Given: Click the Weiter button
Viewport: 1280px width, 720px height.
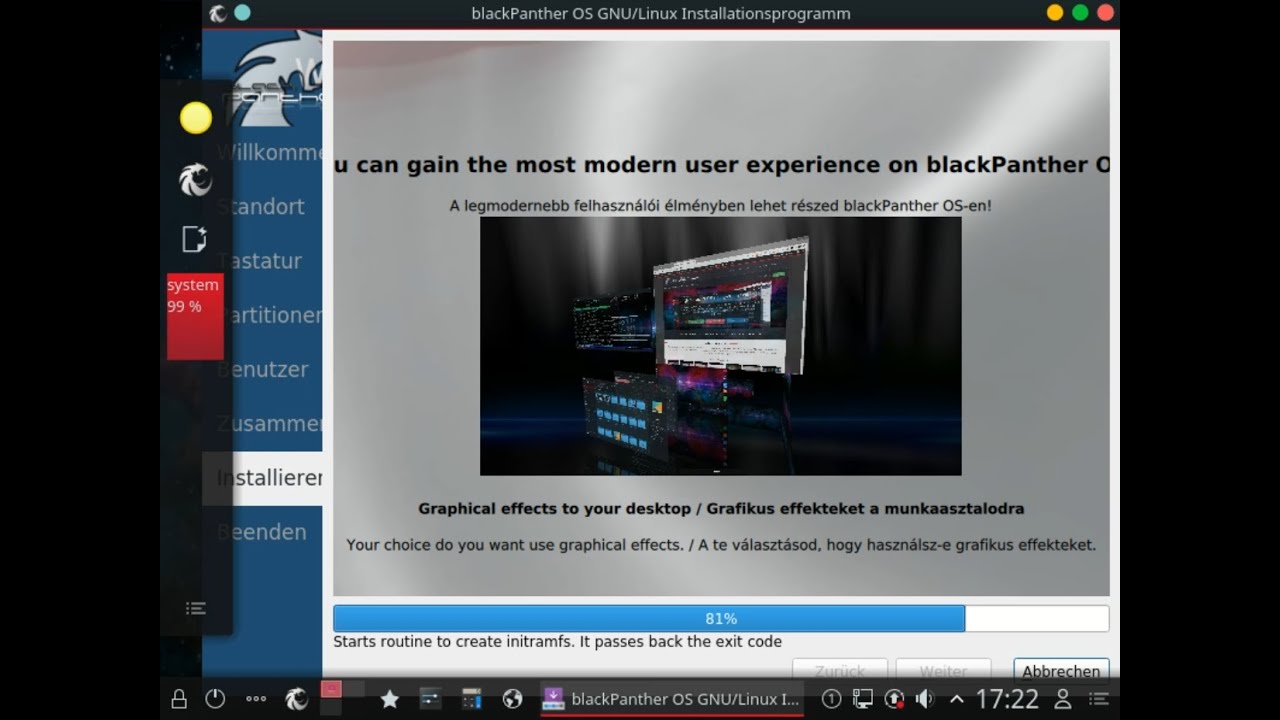Looking at the screenshot, I should click(943, 670).
